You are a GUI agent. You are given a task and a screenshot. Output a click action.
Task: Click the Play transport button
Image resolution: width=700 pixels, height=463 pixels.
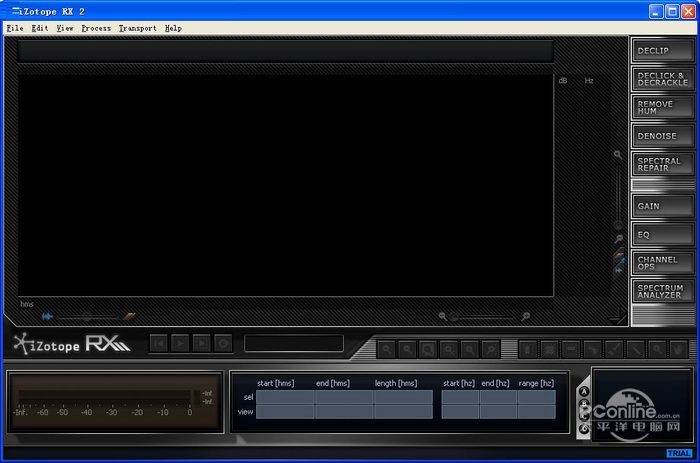180,343
